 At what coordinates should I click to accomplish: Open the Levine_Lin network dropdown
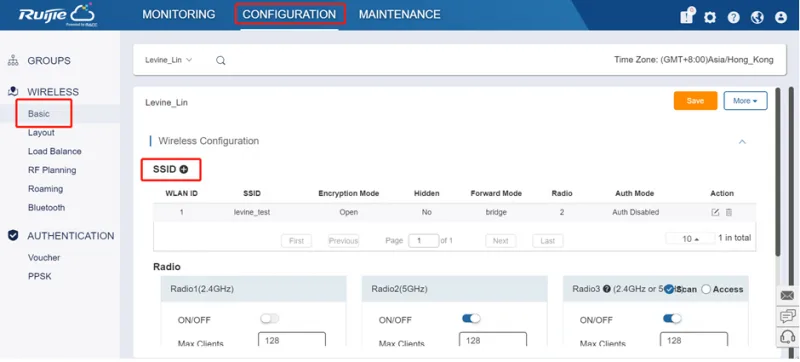[168, 60]
